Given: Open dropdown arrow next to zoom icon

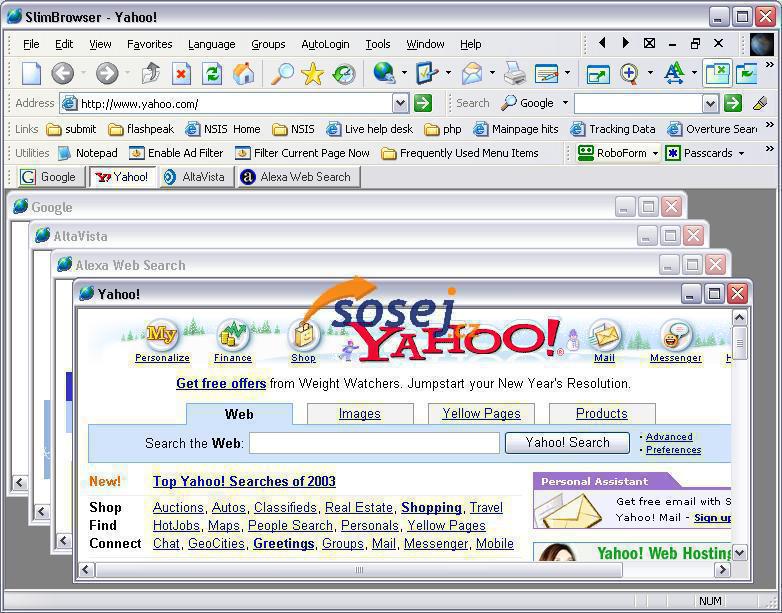Looking at the screenshot, I should pyautogui.click(x=650, y=73).
